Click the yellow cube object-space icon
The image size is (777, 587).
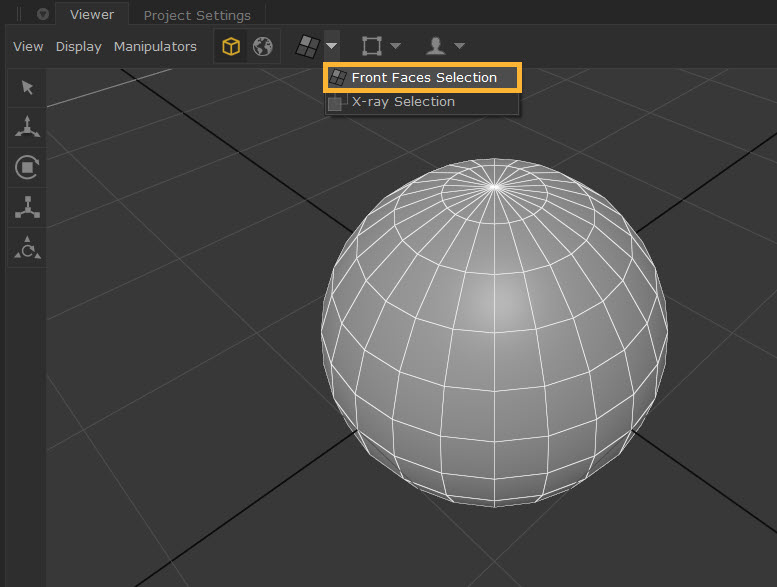[x=231, y=47]
